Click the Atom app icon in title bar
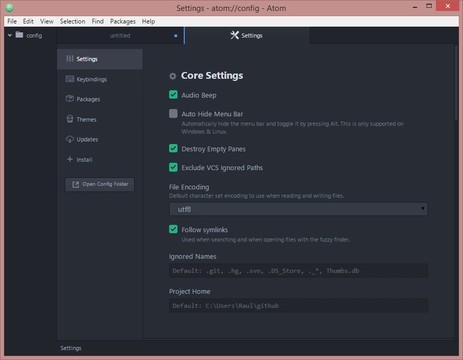This screenshot has width=463, height=360. (9, 8)
